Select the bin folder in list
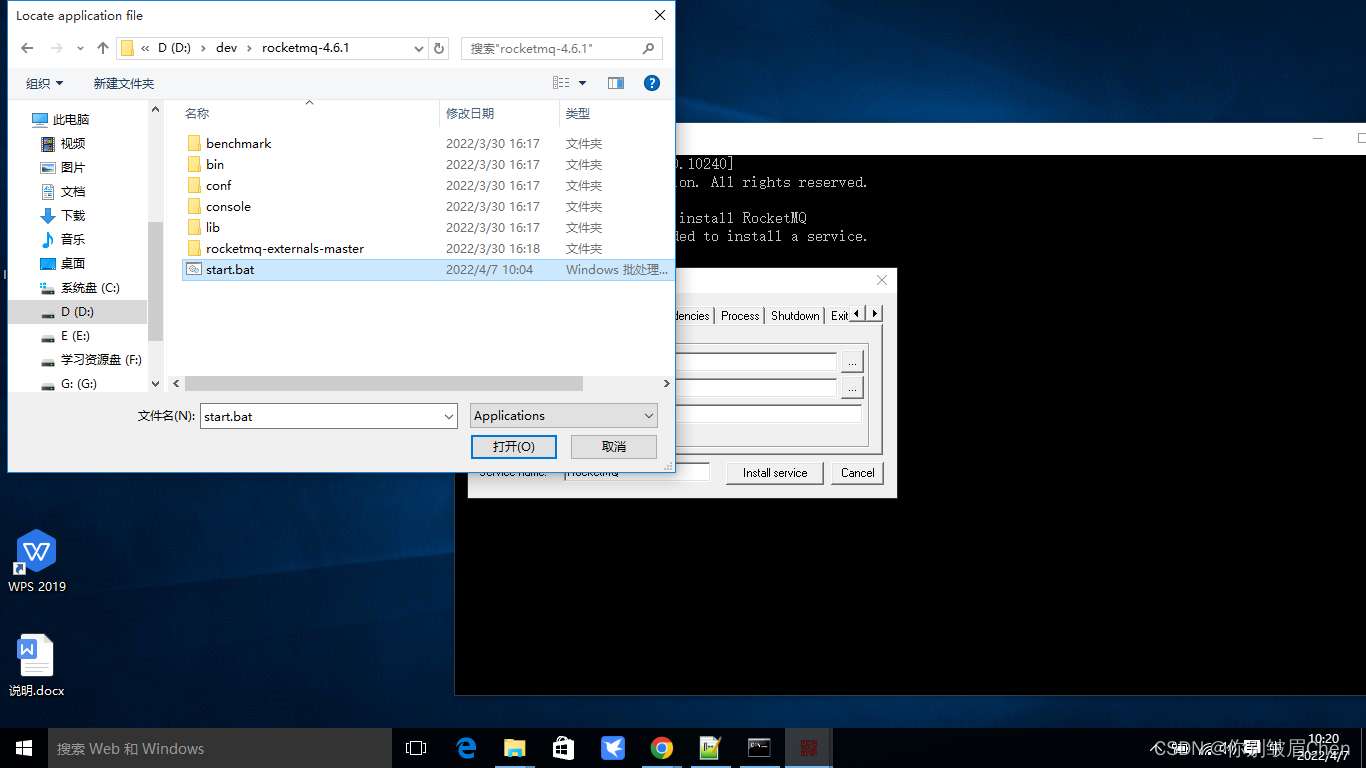Screen dimensions: 1366x768 [x=215, y=165]
